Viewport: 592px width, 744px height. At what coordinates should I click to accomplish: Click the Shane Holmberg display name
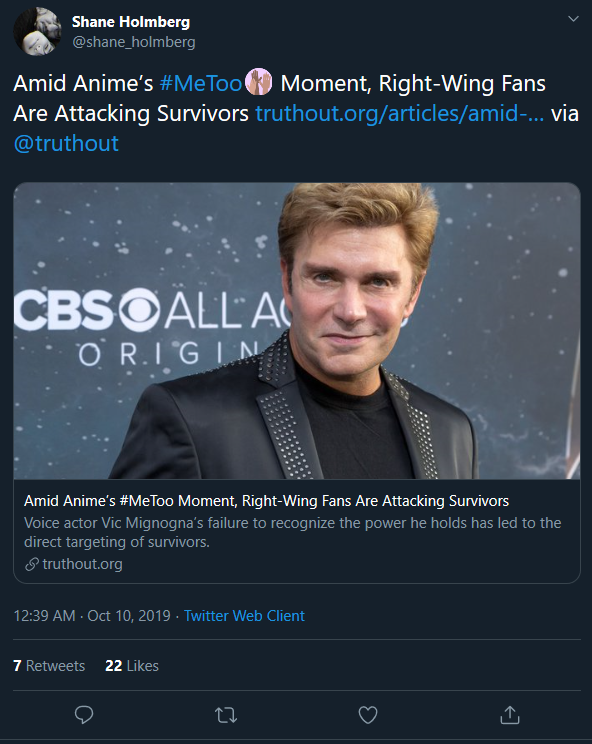131,22
